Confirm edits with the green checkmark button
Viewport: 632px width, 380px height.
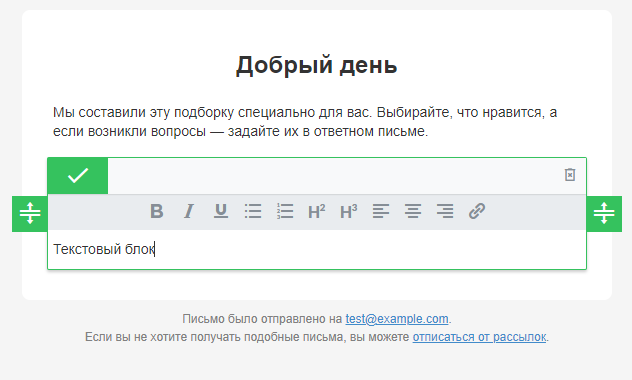(78, 176)
